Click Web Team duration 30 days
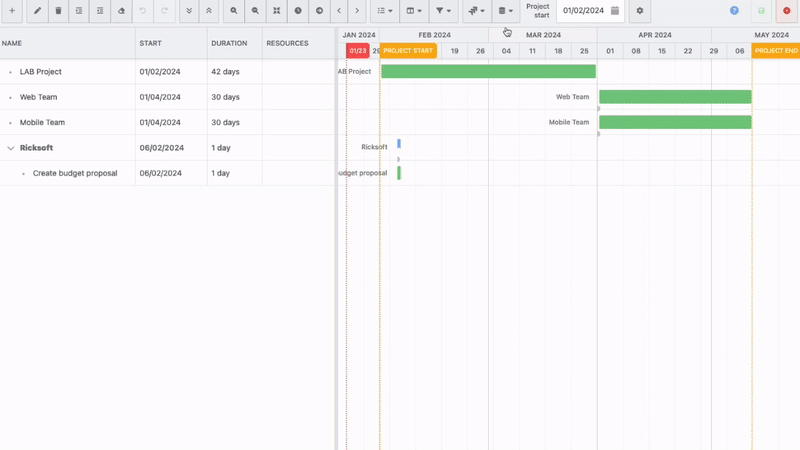Screen dimensions: 800x450 (x=225, y=97)
